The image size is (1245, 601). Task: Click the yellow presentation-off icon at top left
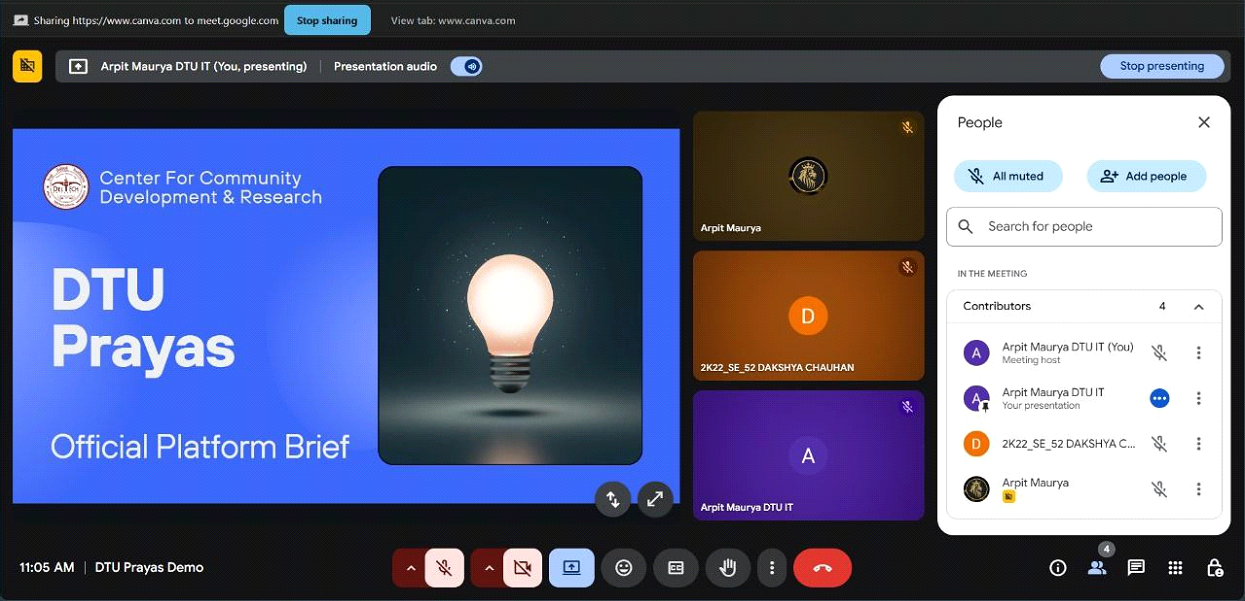click(x=27, y=66)
